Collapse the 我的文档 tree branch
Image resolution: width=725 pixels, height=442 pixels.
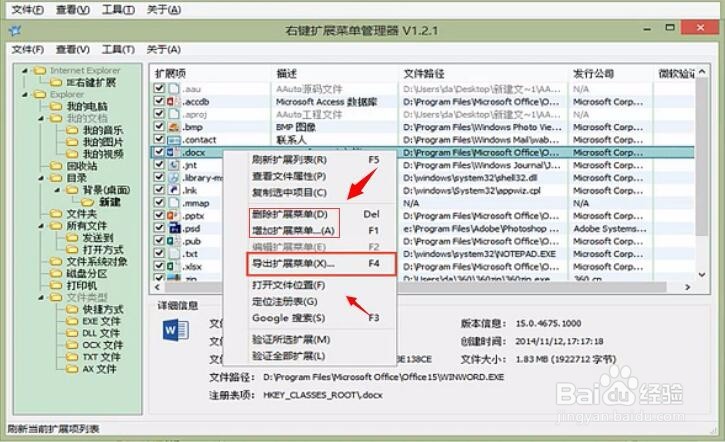pos(41,118)
